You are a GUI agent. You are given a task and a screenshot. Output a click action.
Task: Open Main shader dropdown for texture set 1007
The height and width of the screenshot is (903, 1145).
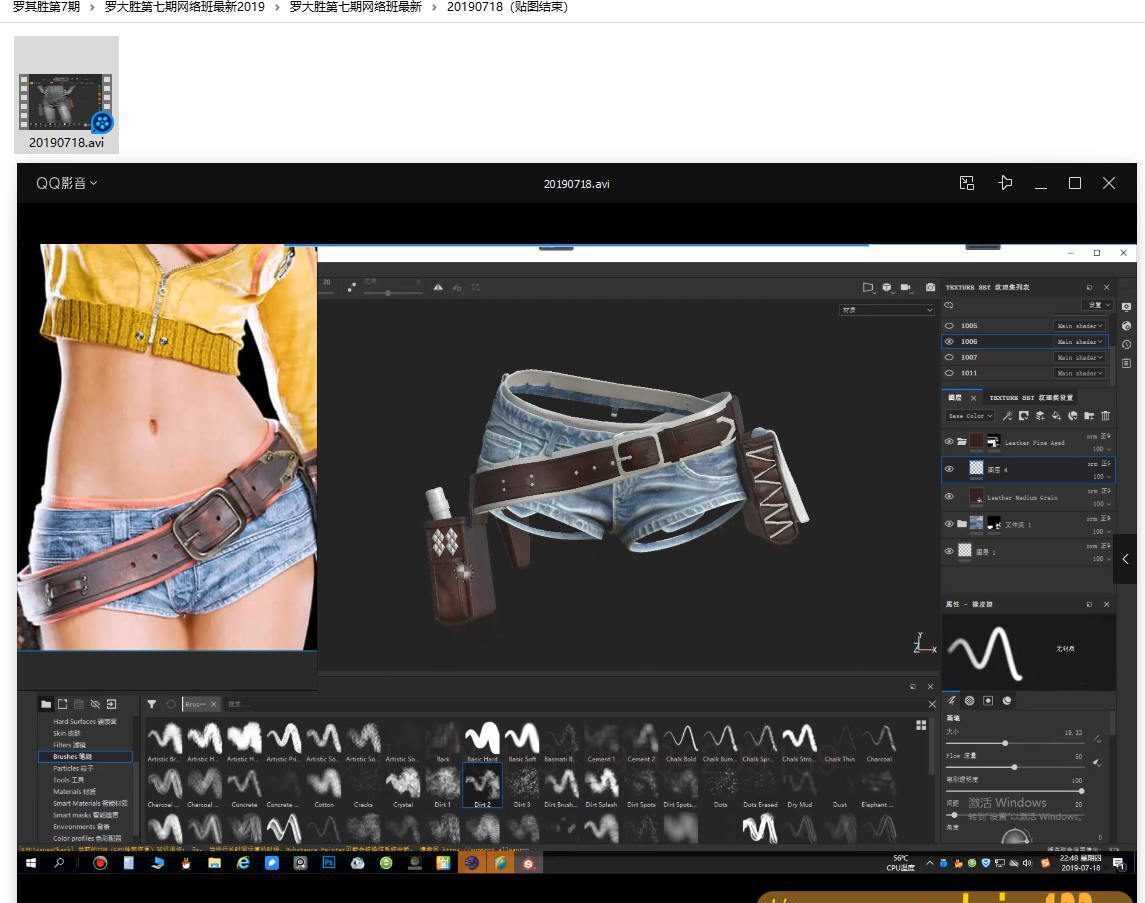(1079, 357)
